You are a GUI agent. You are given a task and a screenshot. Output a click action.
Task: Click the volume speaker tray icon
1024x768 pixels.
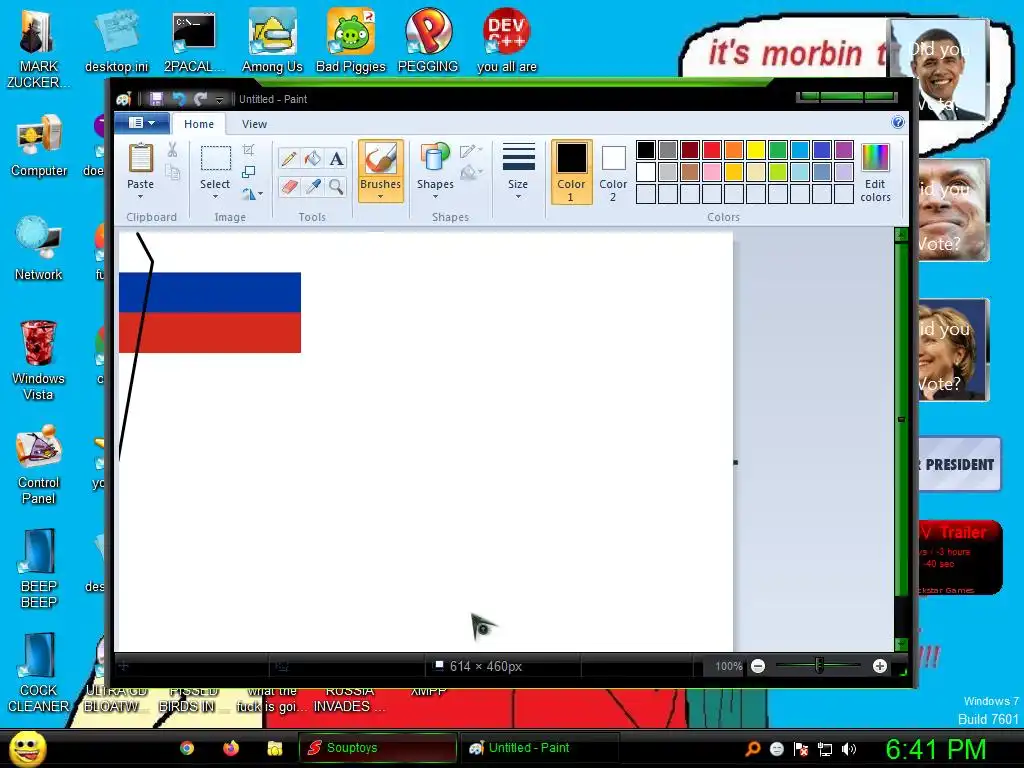[848, 749]
